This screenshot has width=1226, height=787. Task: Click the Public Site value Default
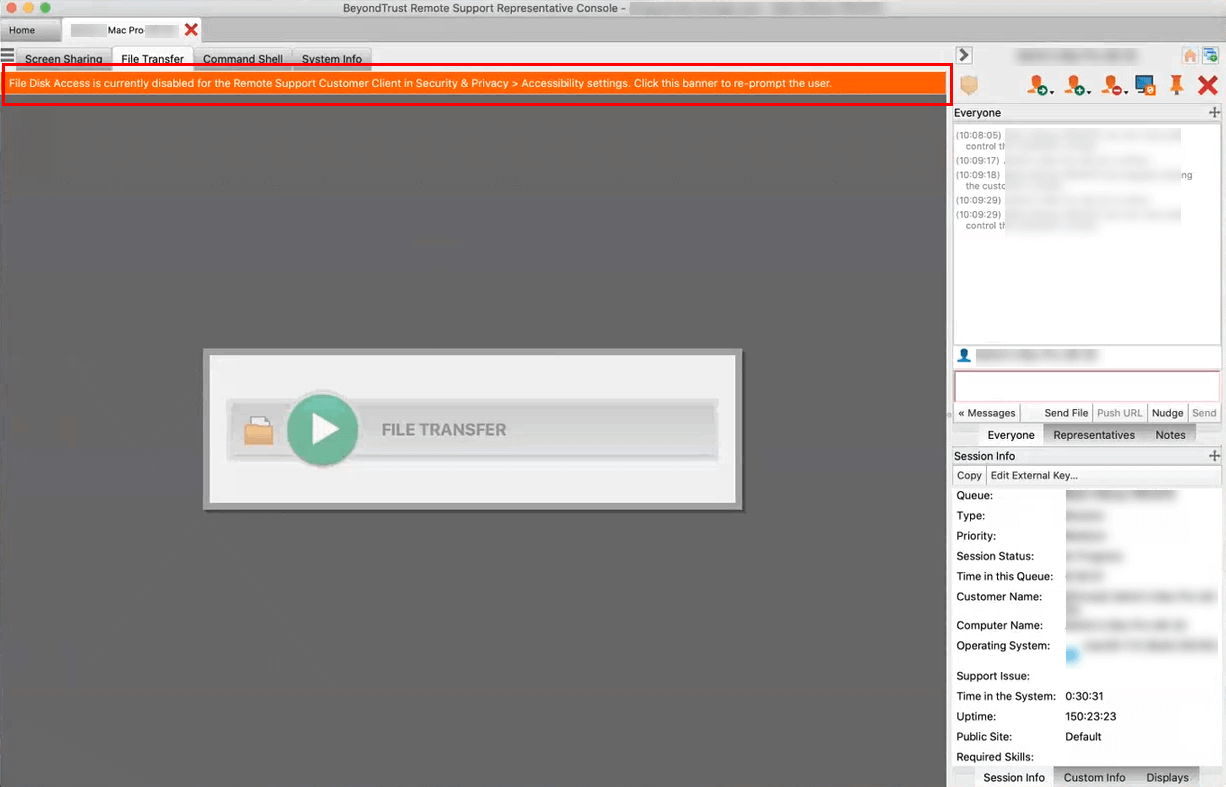click(1083, 737)
